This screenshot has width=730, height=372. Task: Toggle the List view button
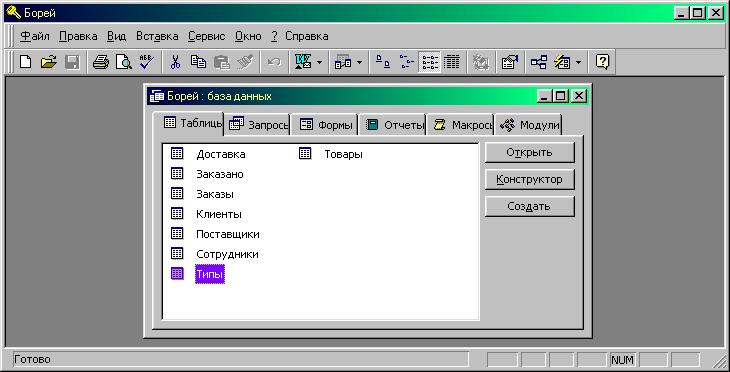click(429, 62)
